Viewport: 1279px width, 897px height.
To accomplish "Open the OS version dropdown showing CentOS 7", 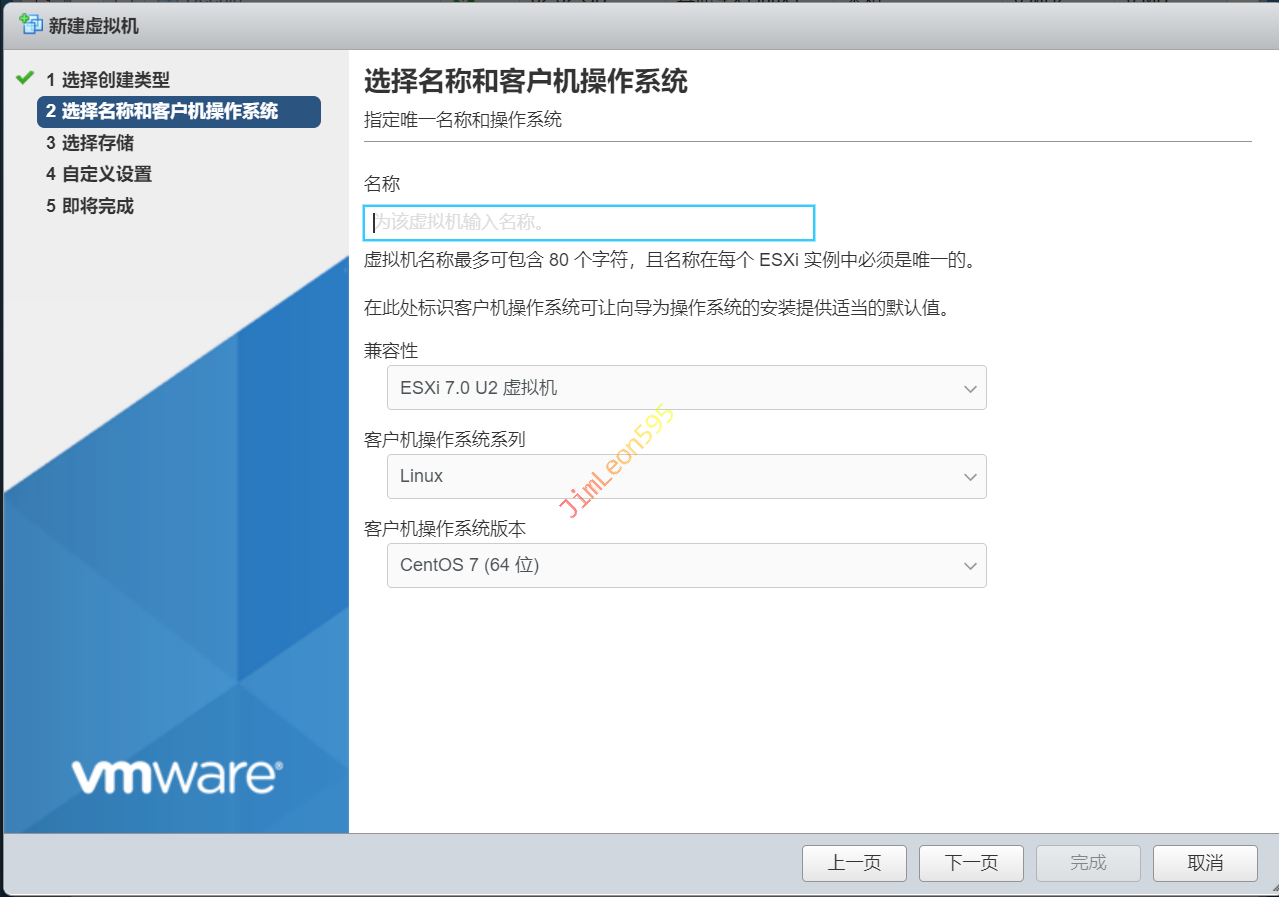I will (x=686, y=565).
